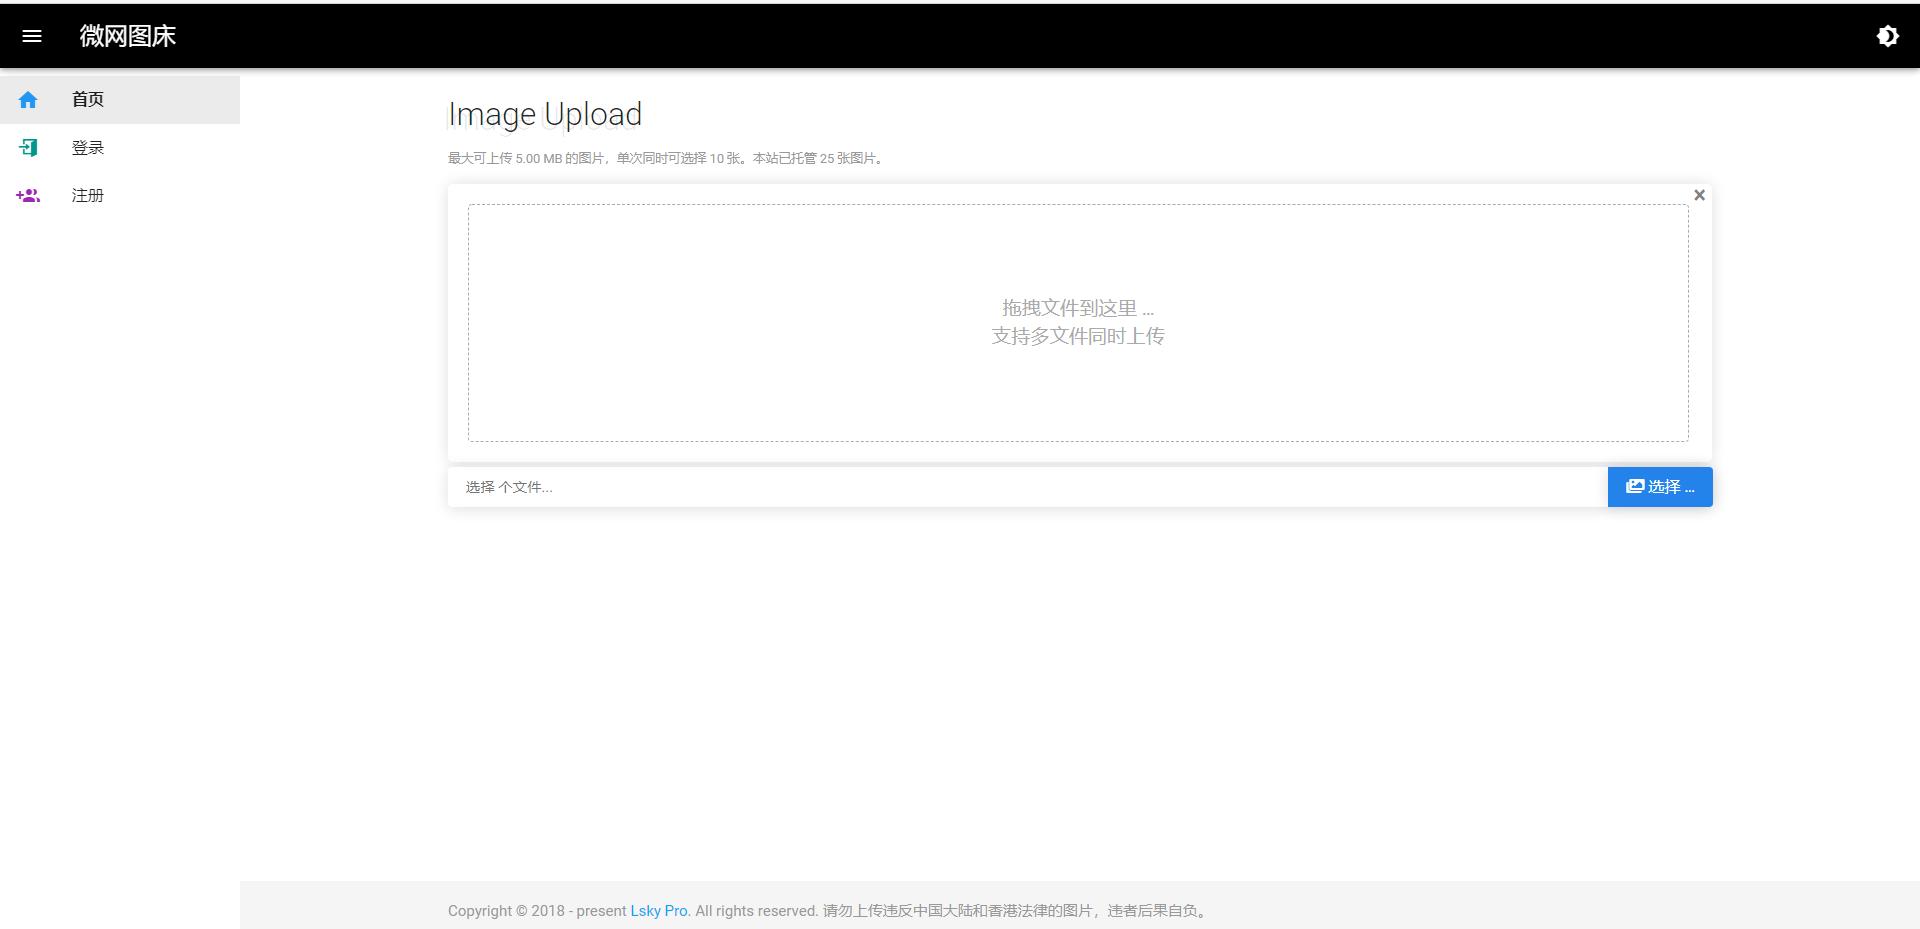Open the 注册 menu item
Viewport: 1920px width, 929px height.
coord(120,196)
